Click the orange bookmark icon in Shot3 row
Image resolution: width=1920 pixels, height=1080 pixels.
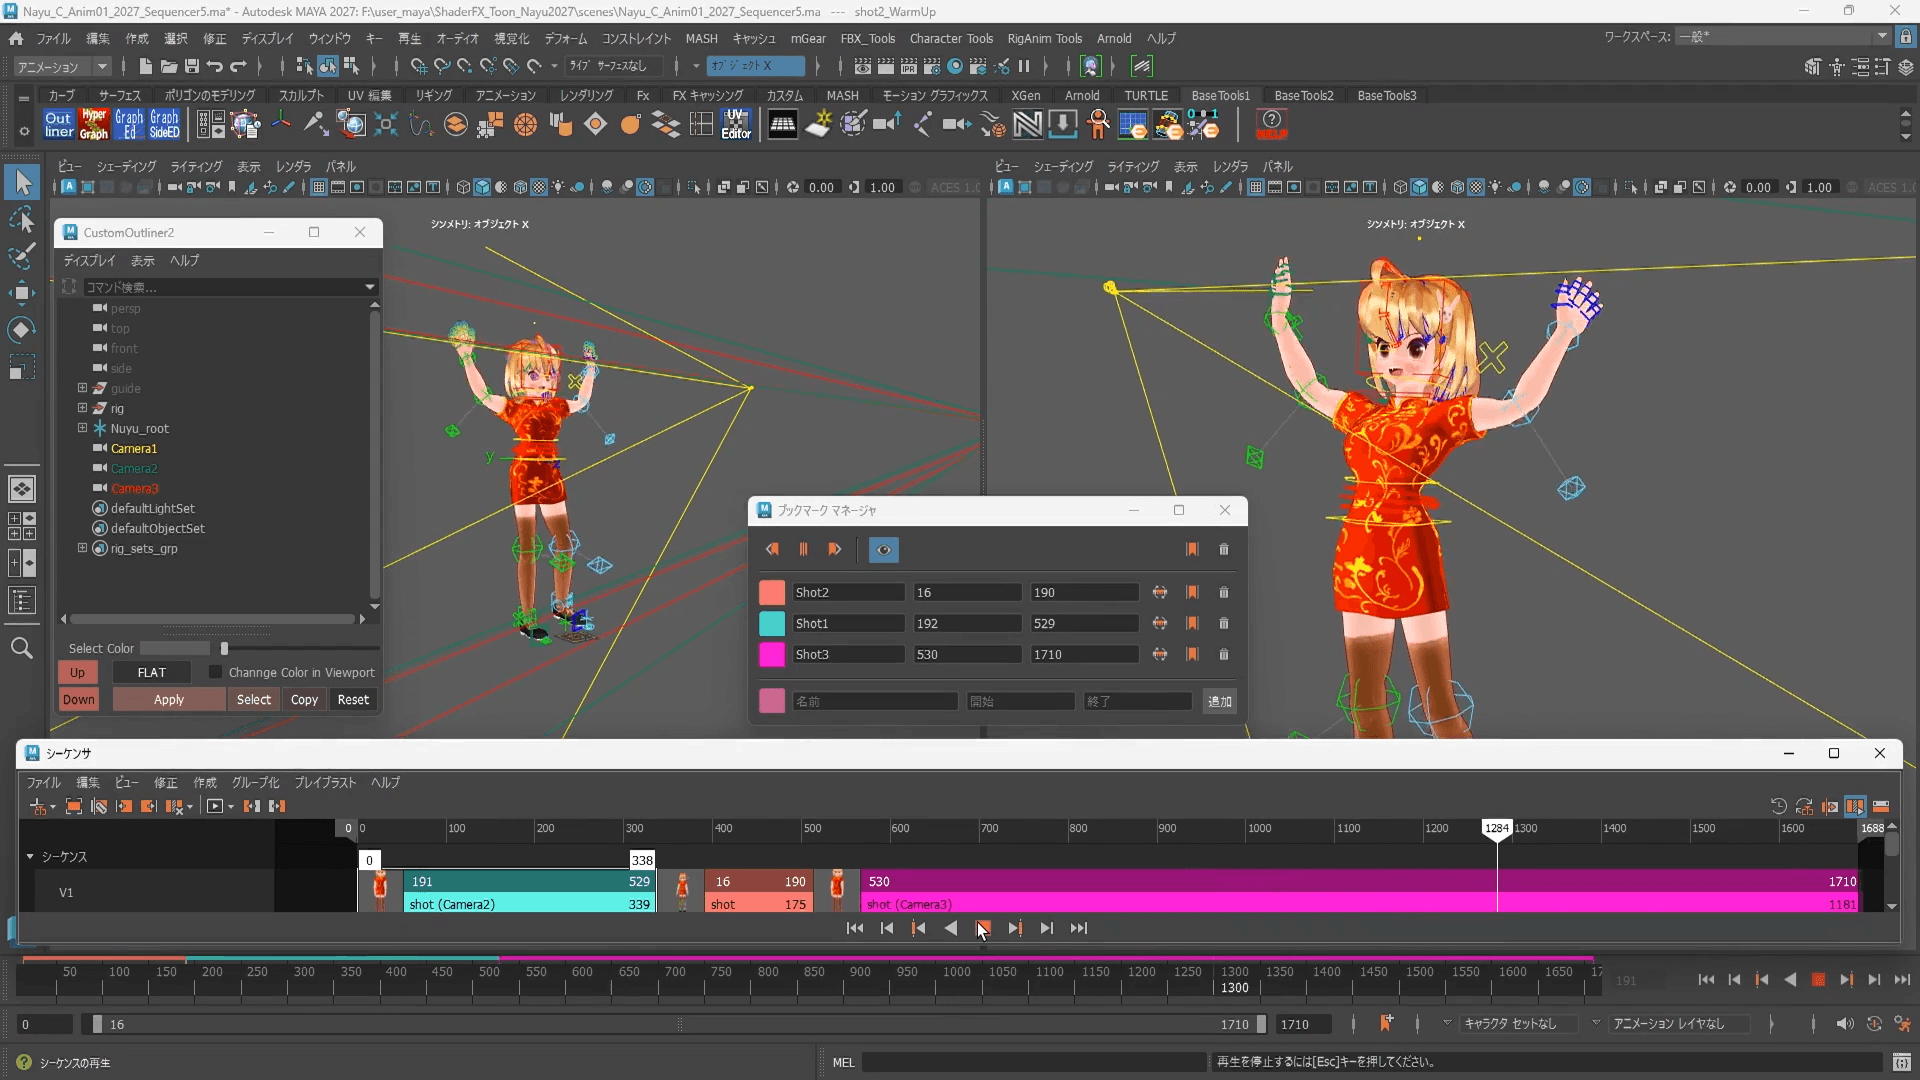point(1192,654)
